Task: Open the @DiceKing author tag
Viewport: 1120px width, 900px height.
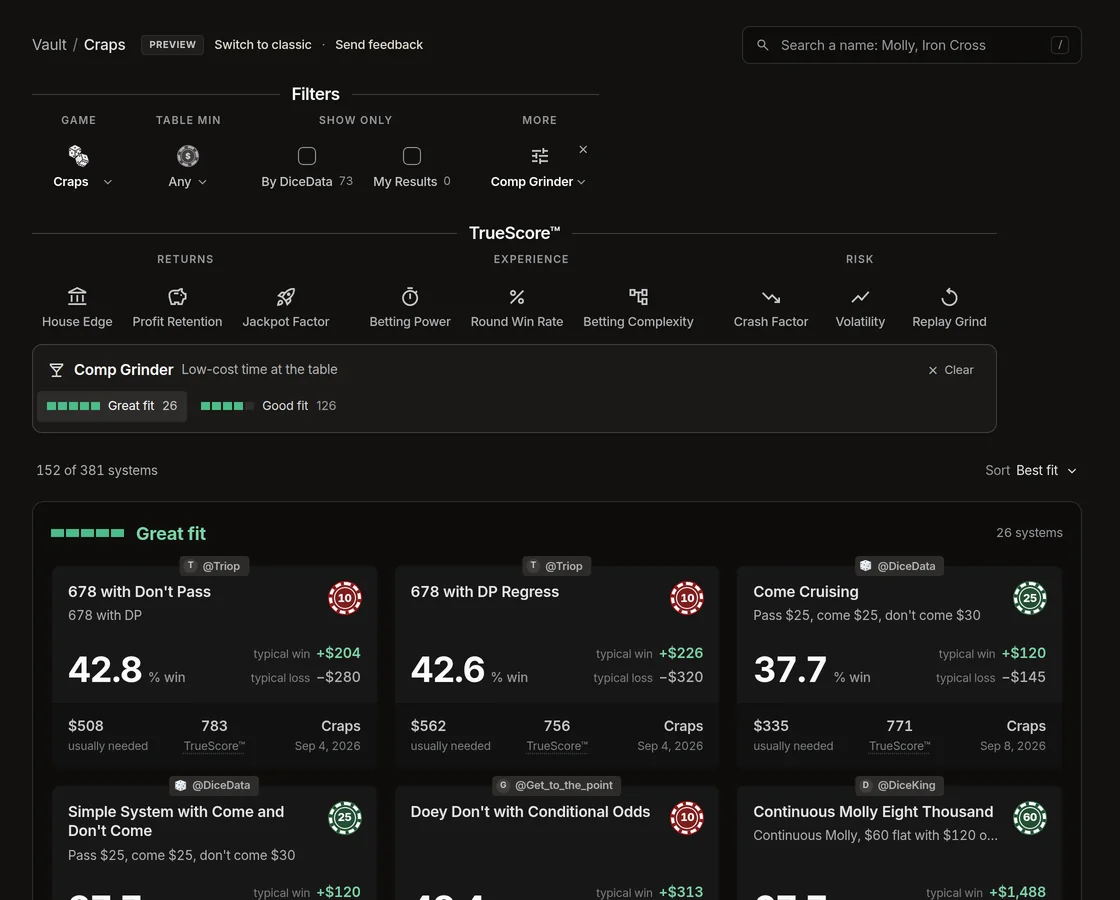Action: (899, 785)
